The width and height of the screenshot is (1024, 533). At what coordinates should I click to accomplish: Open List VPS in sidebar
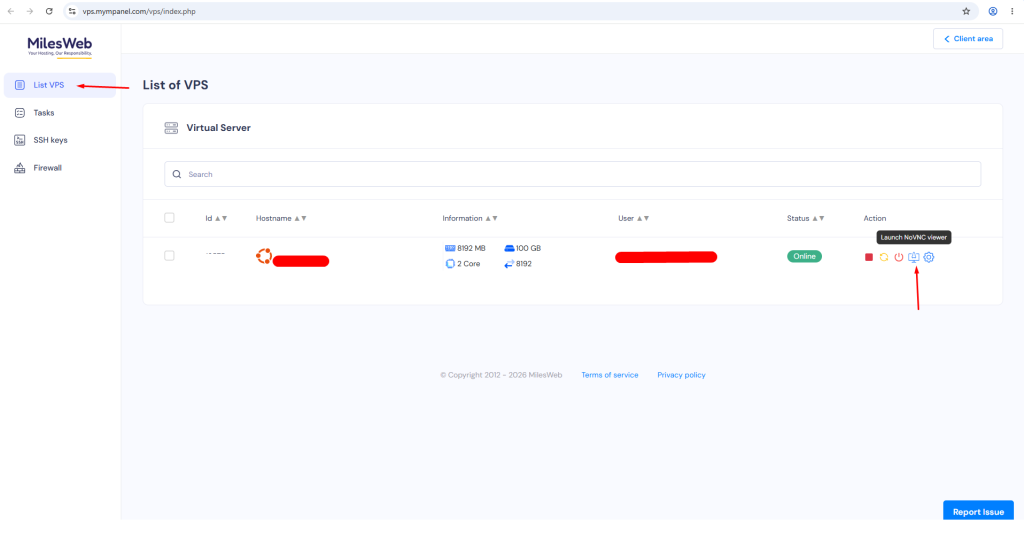click(x=60, y=85)
